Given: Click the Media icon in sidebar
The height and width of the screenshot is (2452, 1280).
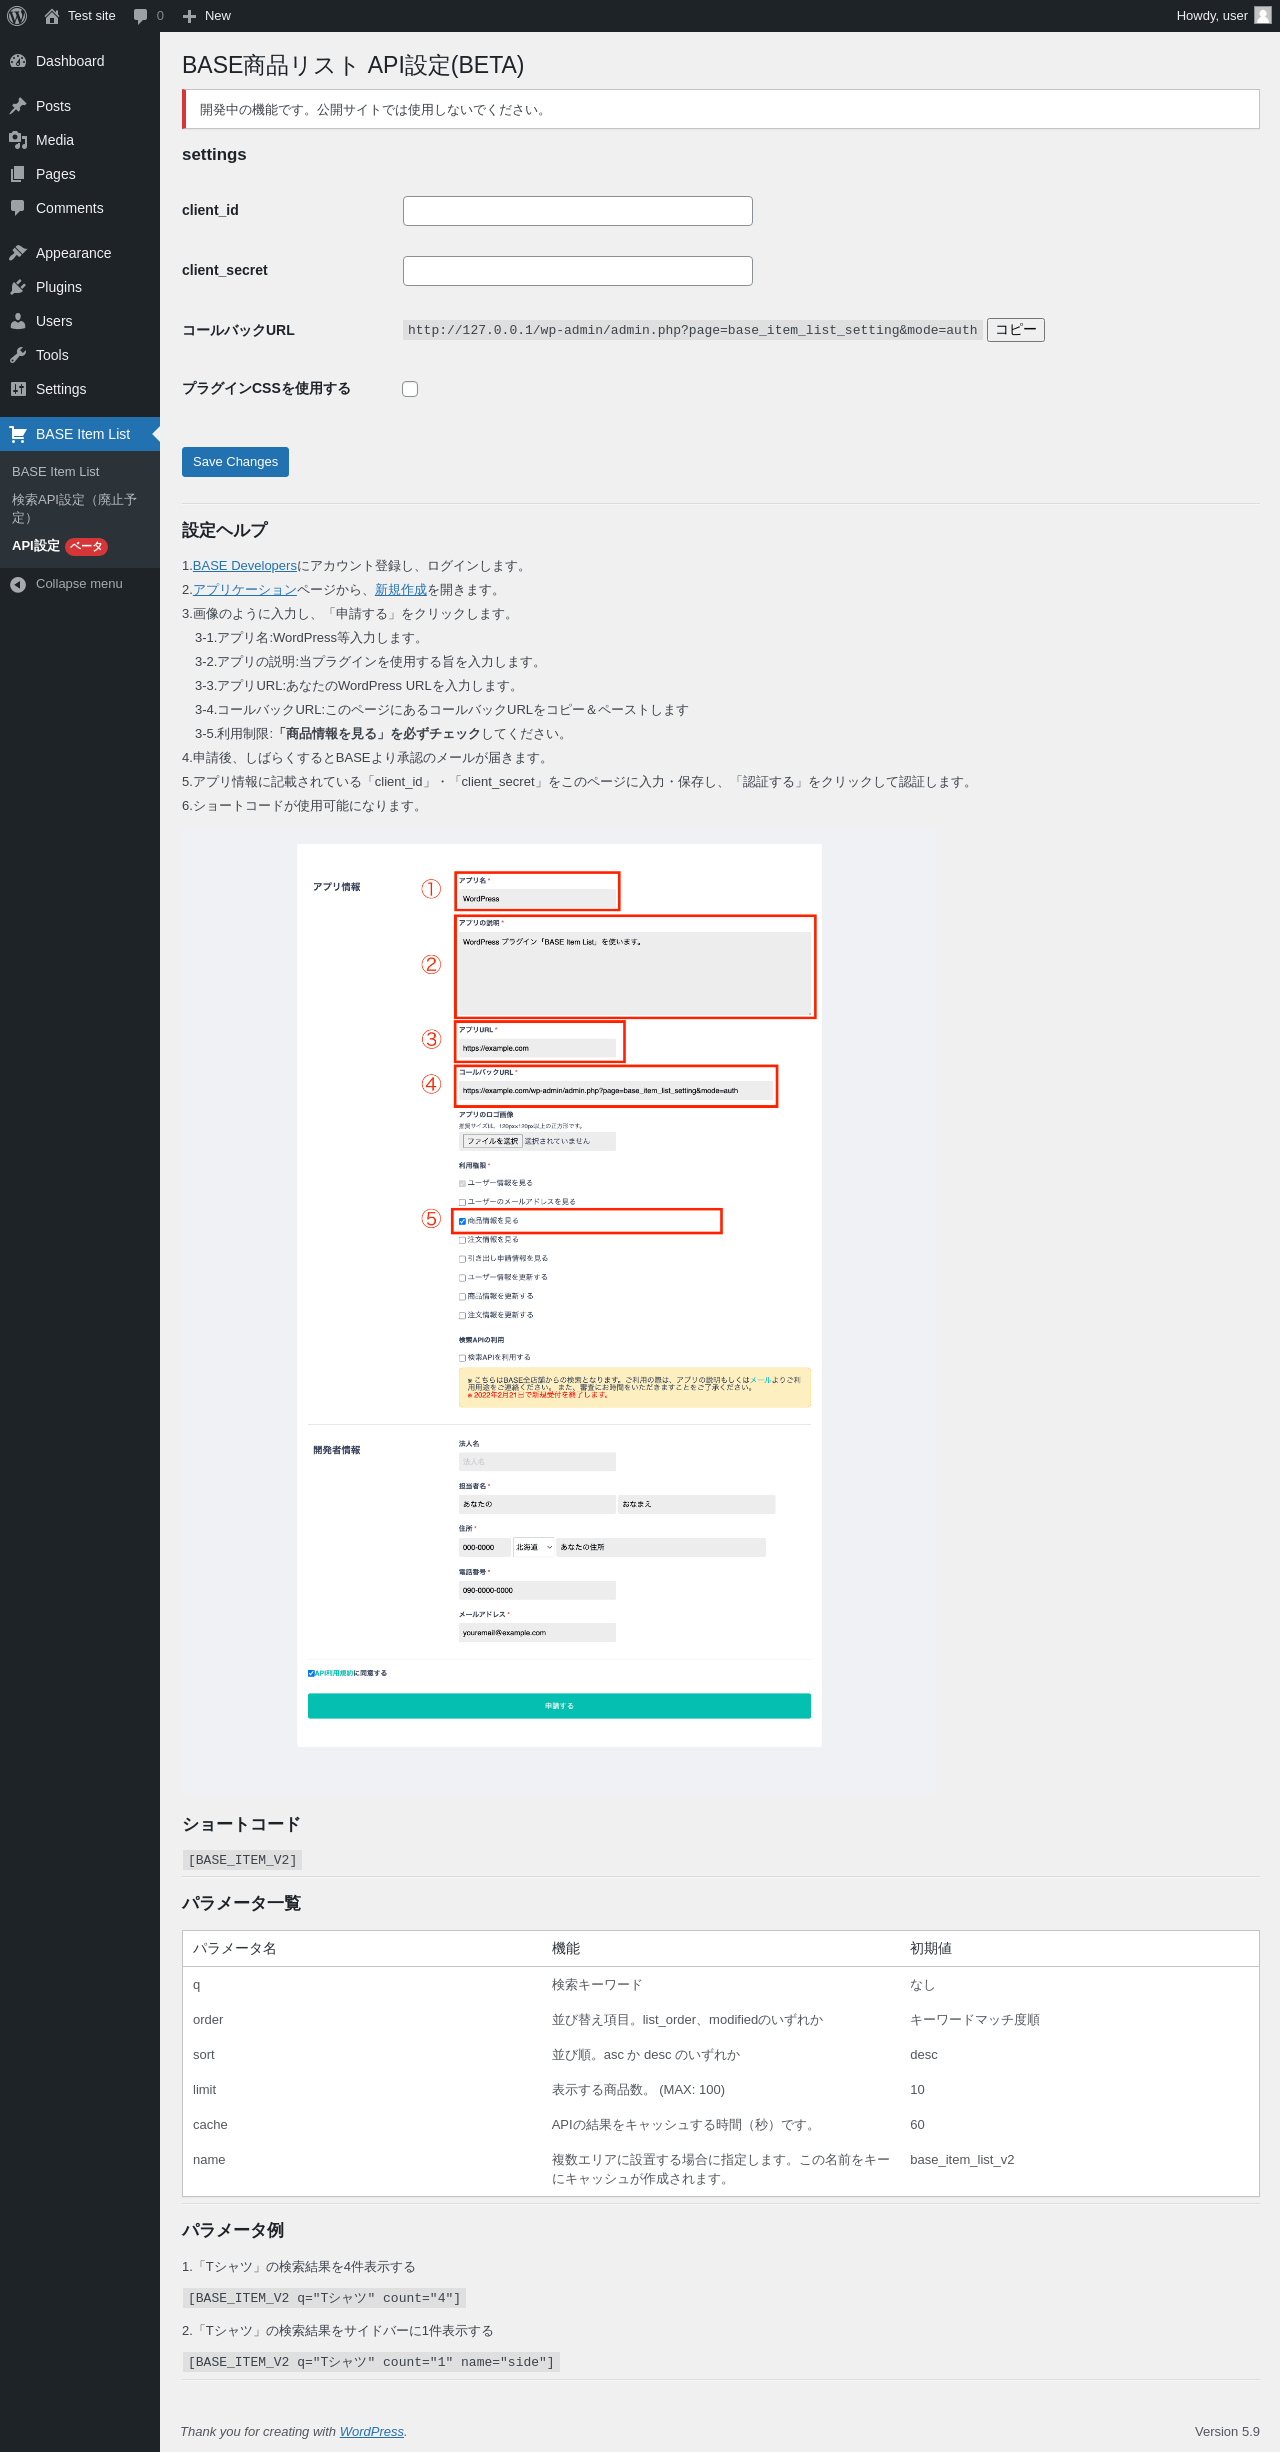Looking at the screenshot, I should click(x=18, y=140).
